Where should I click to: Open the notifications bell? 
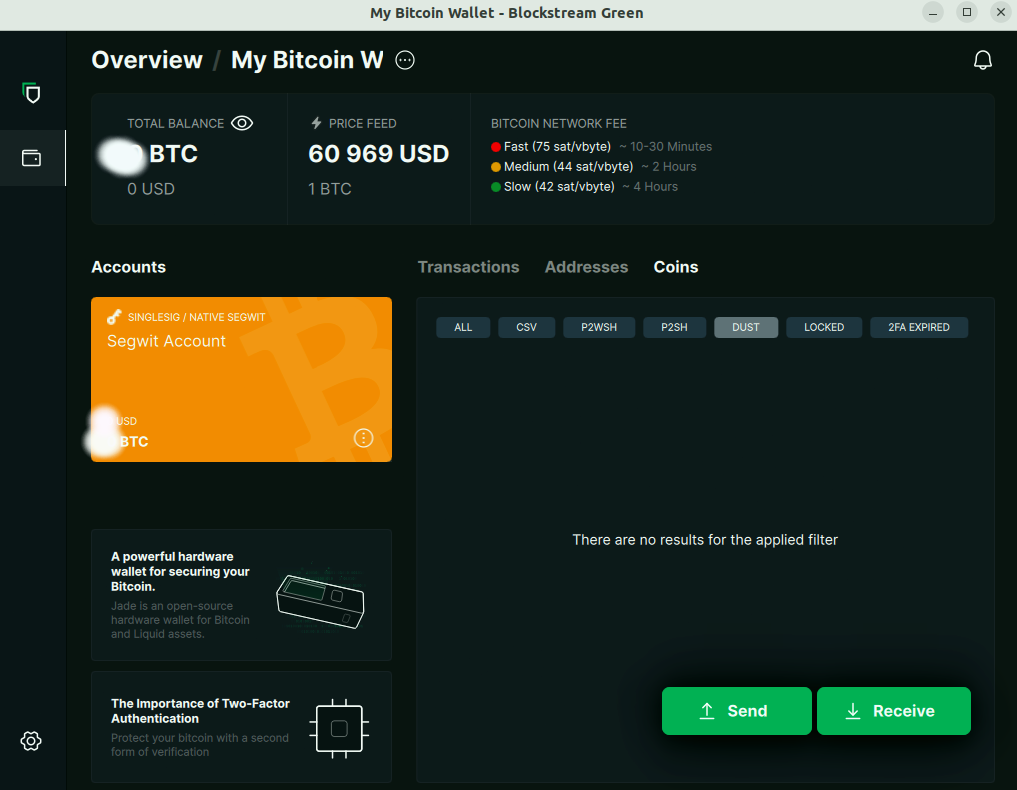point(983,60)
